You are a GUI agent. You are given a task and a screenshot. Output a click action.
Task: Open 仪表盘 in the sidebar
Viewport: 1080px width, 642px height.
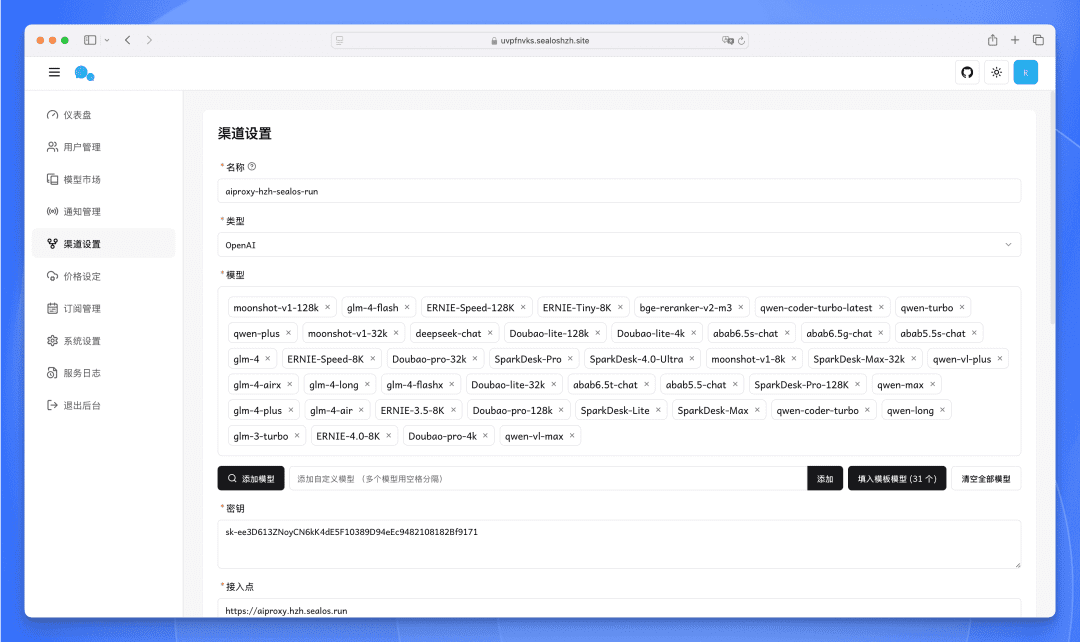[103, 115]
